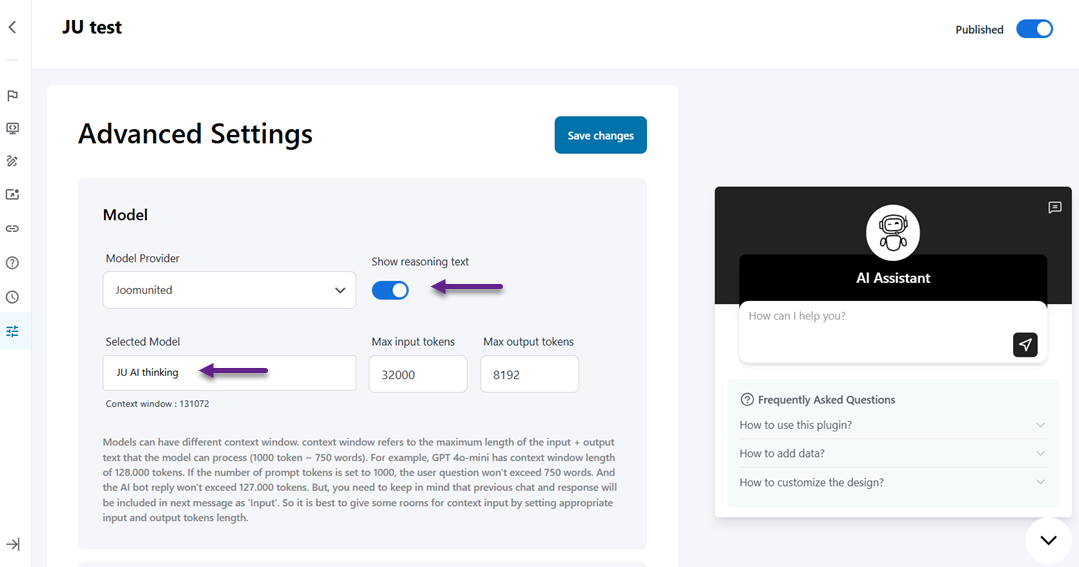Open the monitor icon page in the sidebar
1079x567 pixels.
click(x=12, y=129)
